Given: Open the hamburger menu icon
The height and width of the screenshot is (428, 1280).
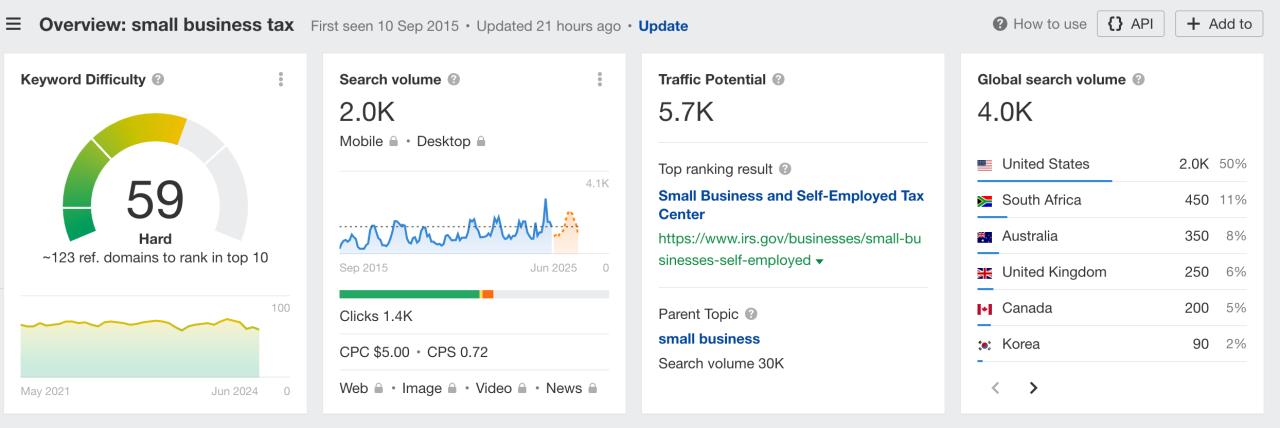Looking at the screenshot, I should 13,24.
